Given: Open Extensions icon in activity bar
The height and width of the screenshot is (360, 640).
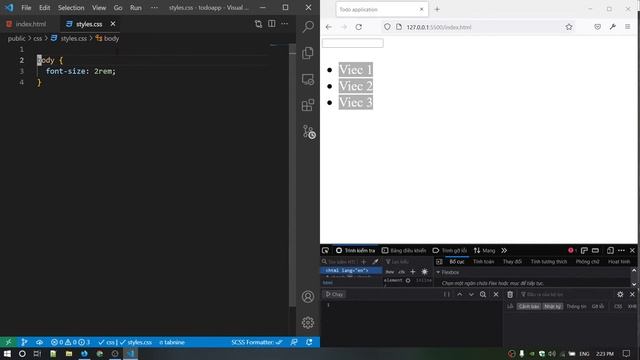Looking at the screenshot, I should click(x=308, y=105).
